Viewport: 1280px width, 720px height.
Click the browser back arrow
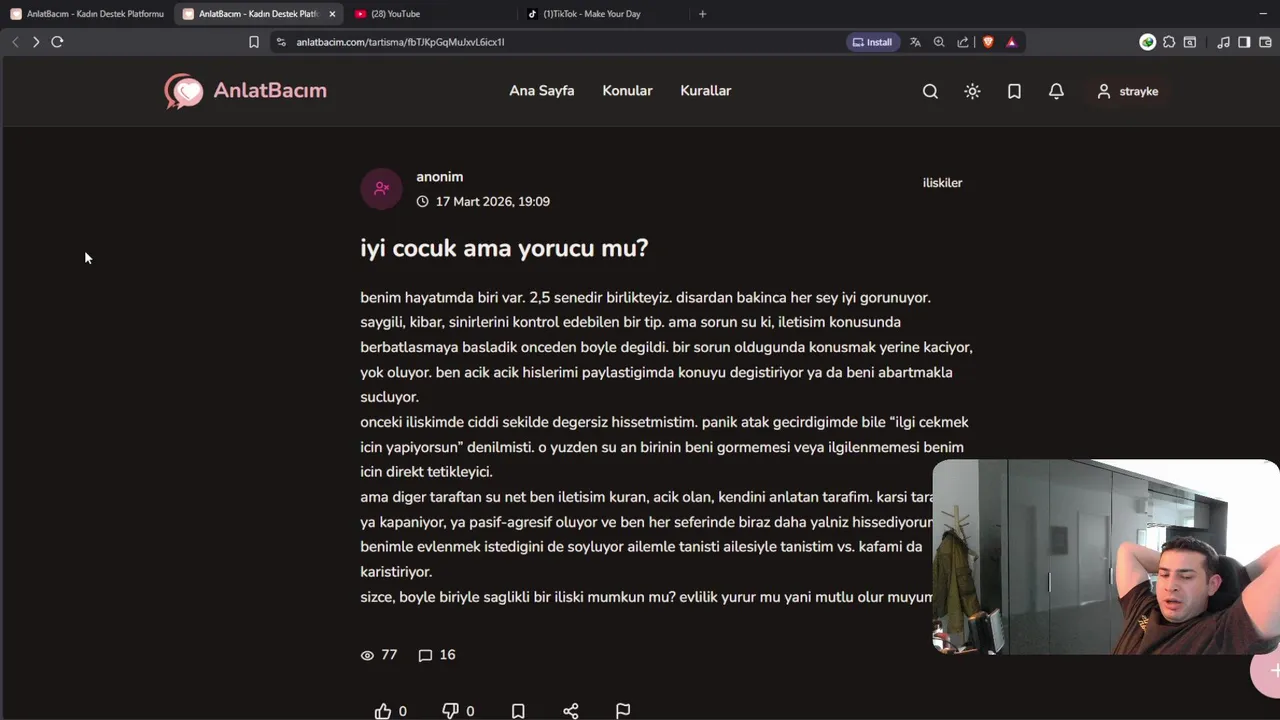tap(15, 42)
